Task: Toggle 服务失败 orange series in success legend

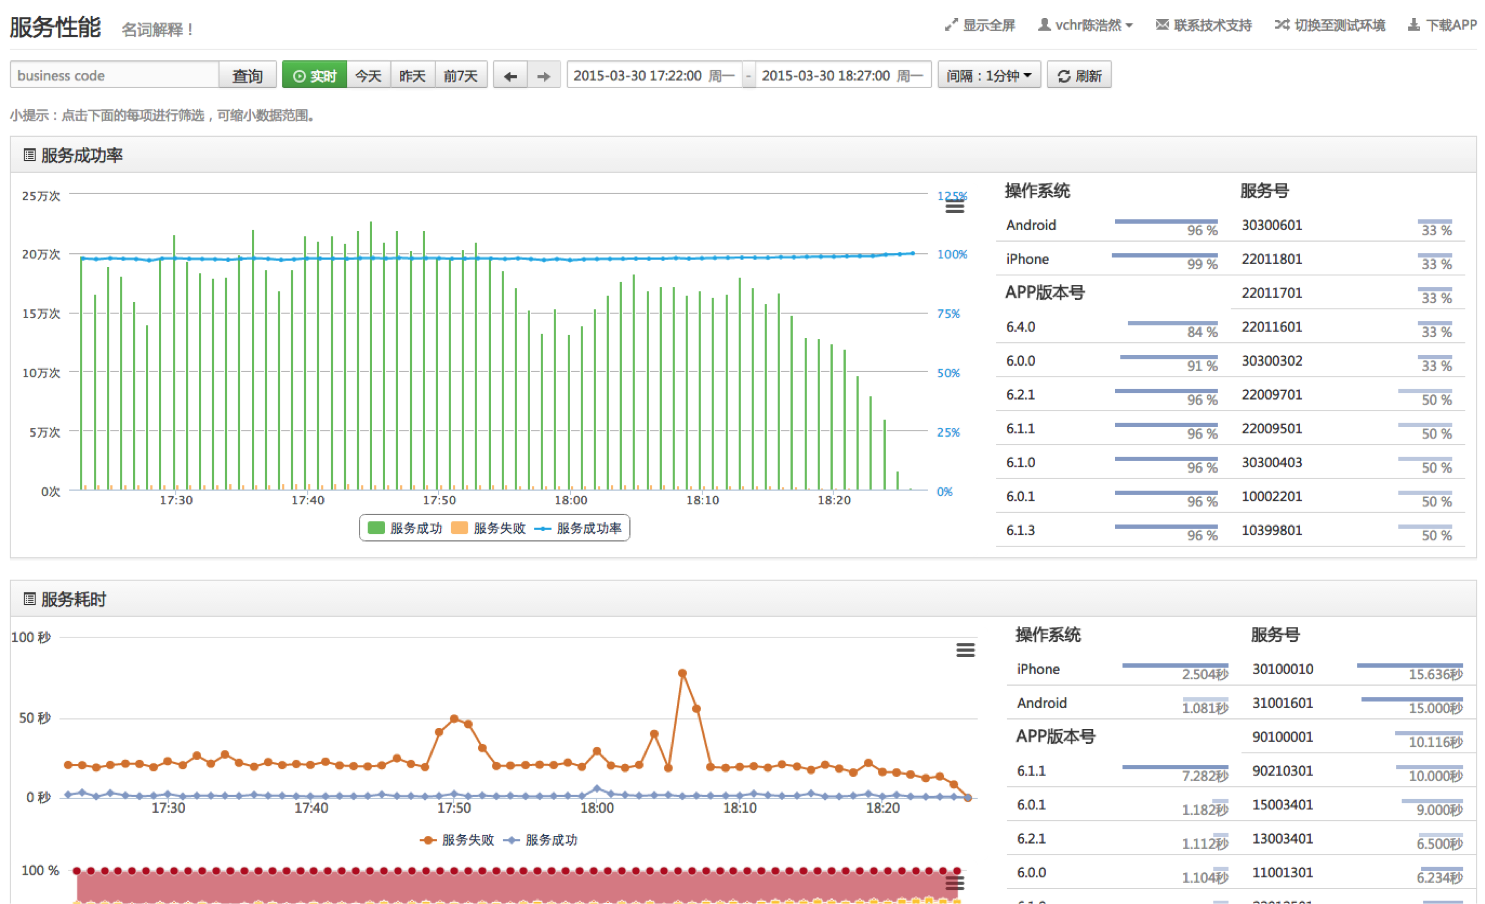Action: 488,528
